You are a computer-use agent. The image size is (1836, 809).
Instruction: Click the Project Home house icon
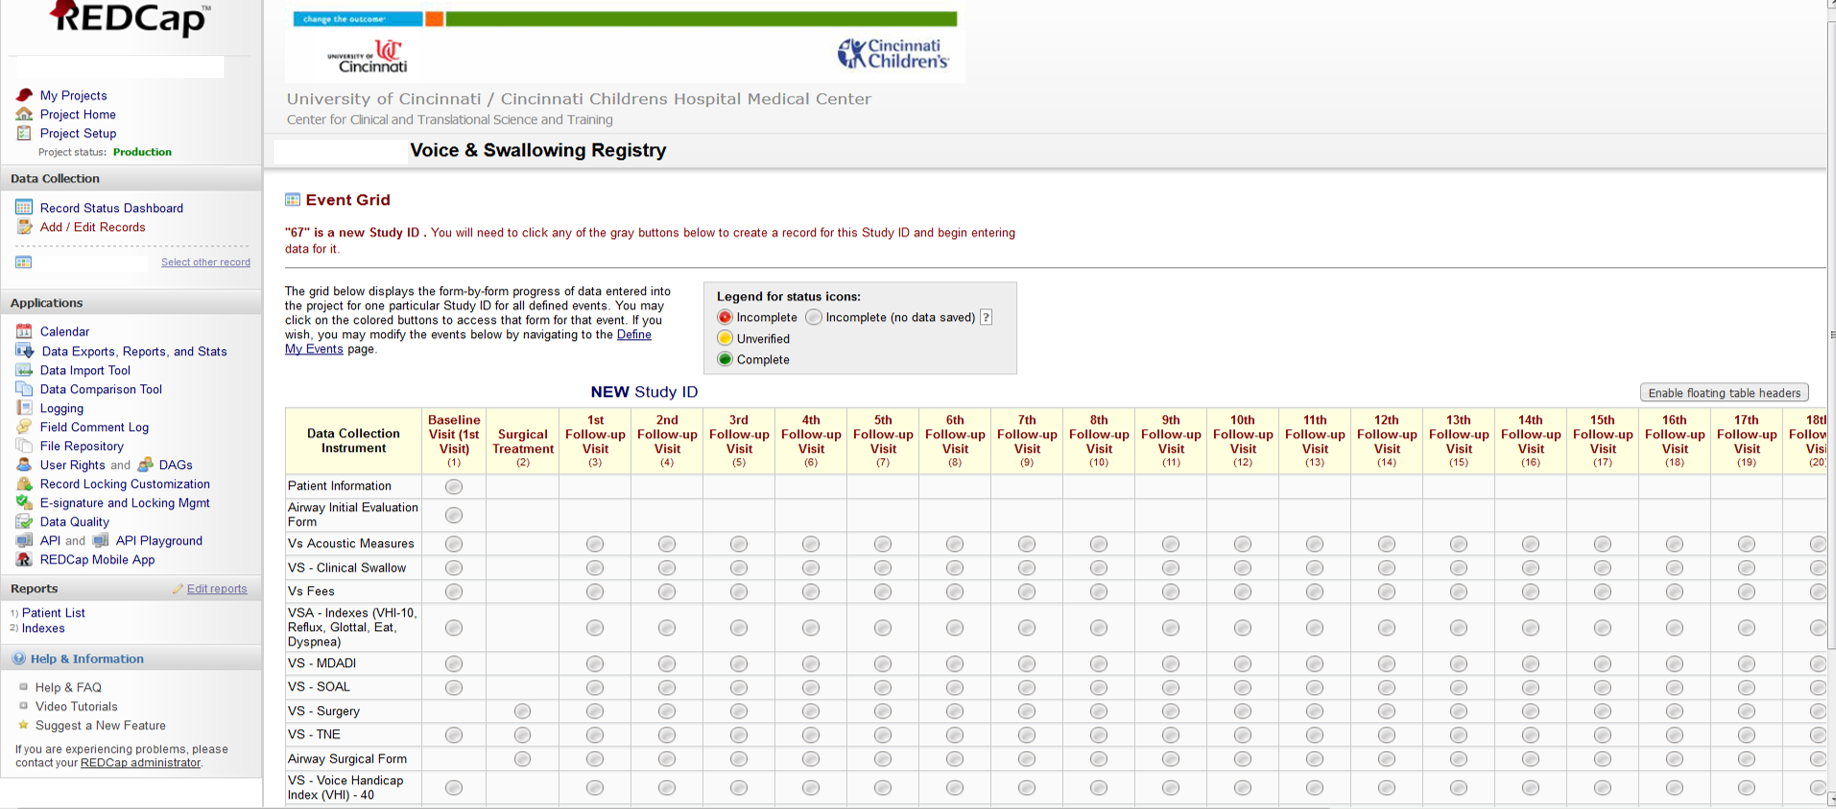[24, 114]
